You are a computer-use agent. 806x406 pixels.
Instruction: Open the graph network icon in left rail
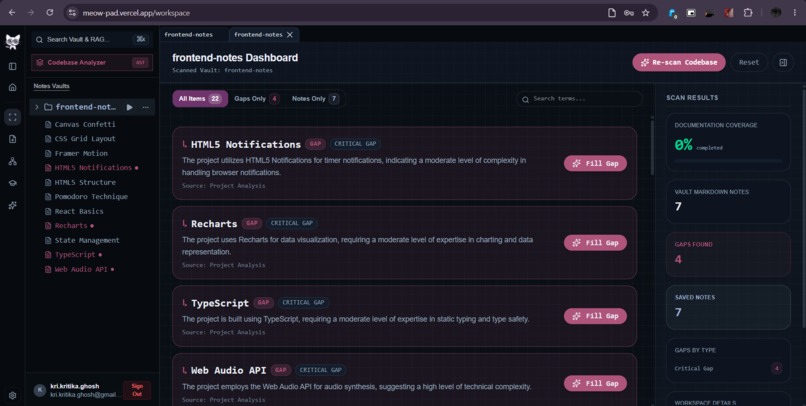click(x=13, y=161)
